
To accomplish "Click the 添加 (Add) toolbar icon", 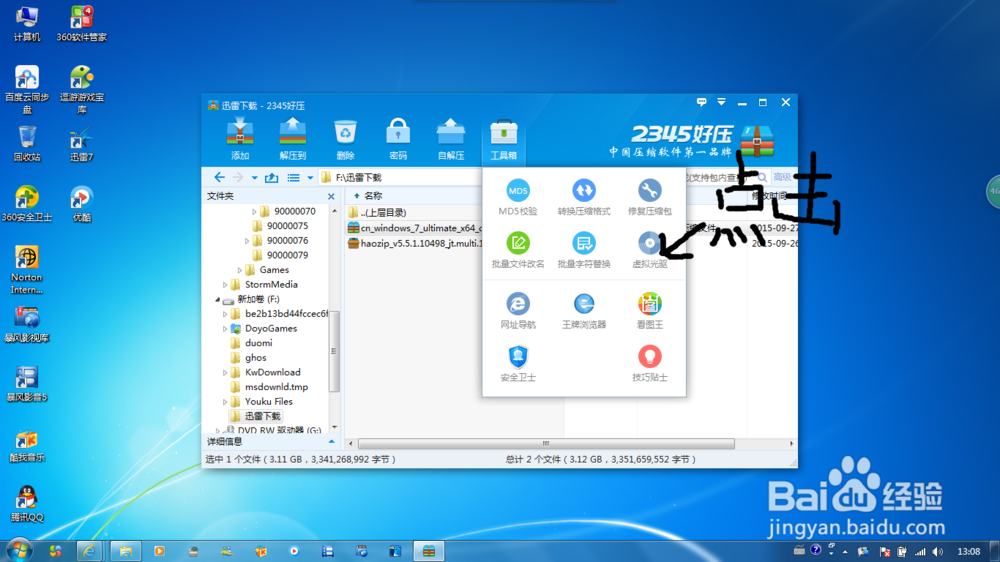I will (240, 138).
